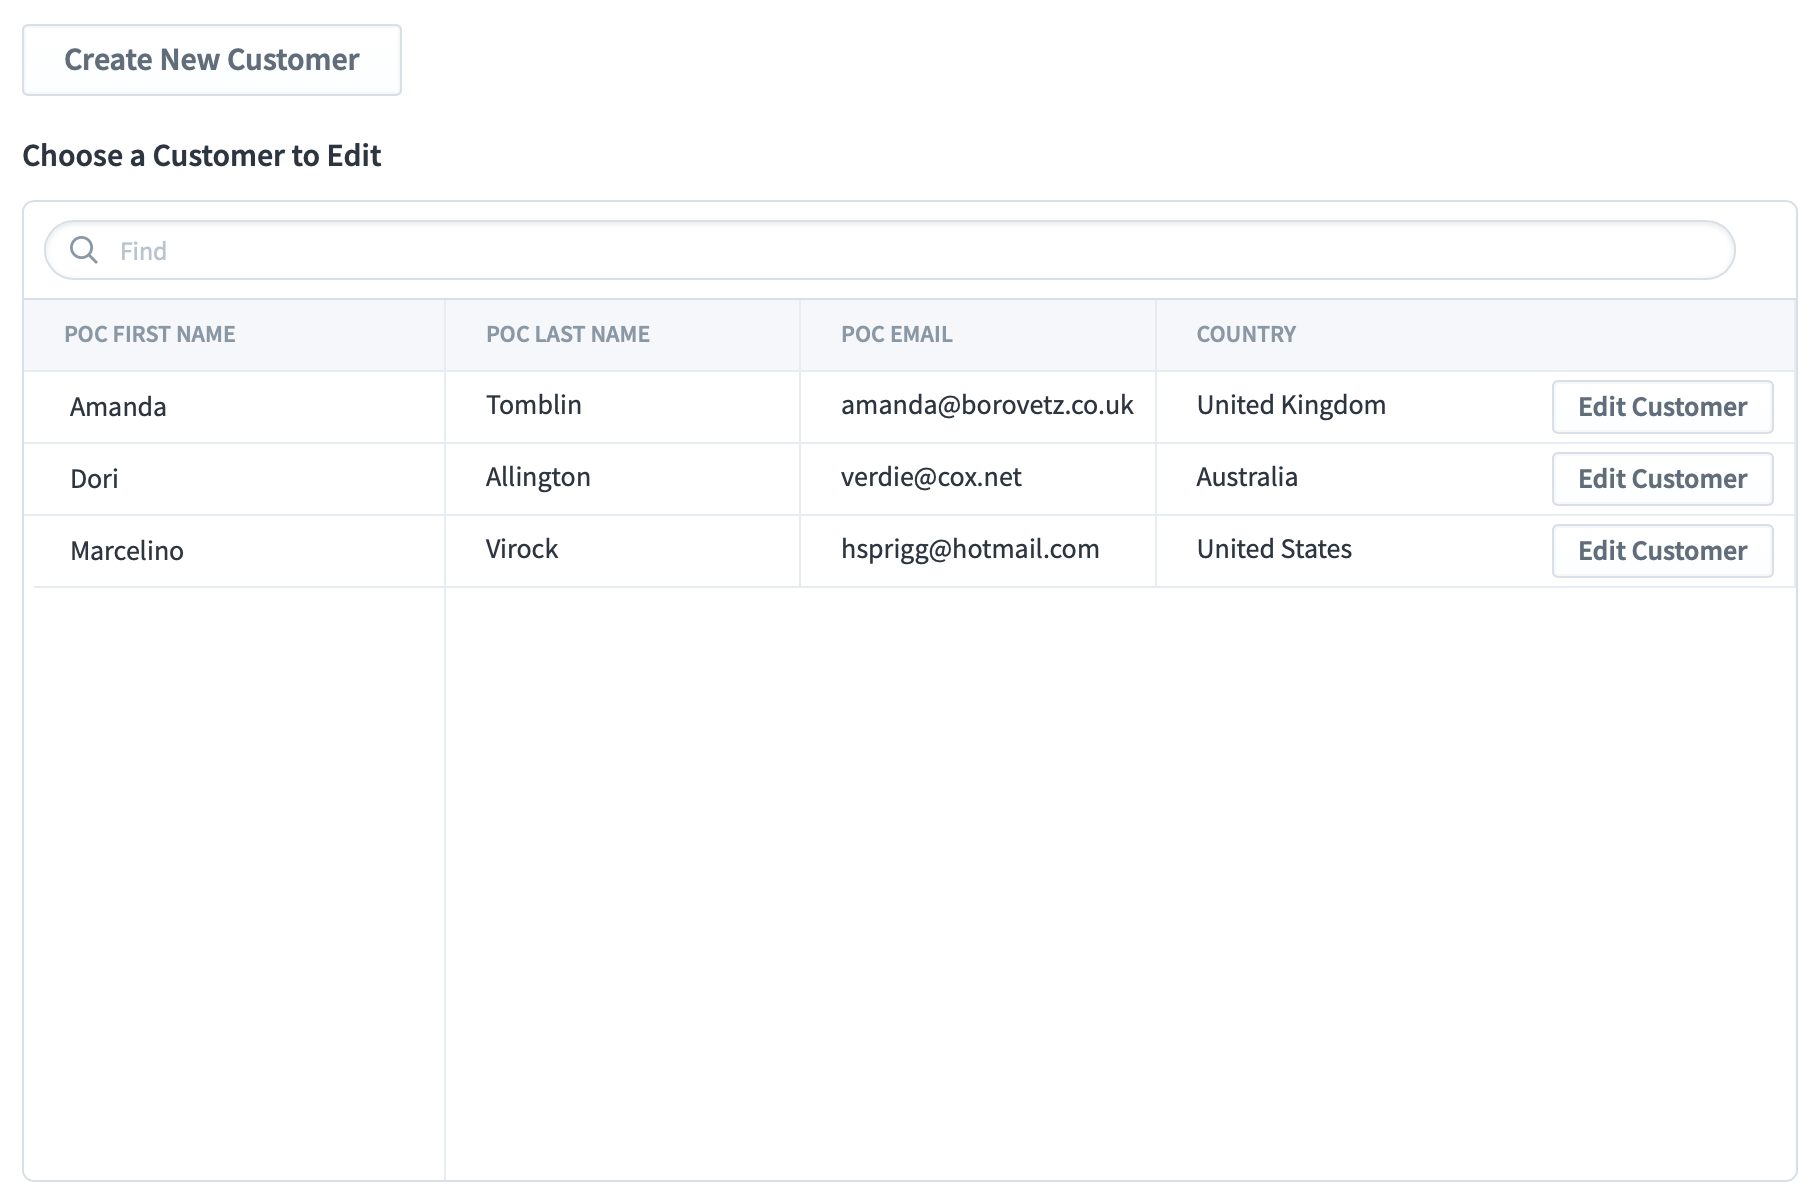This screenshot has height=1204, width=1818.
Task: Click the magnifying glass search icon
Action: pyautogui.click(x=84, y=250)
